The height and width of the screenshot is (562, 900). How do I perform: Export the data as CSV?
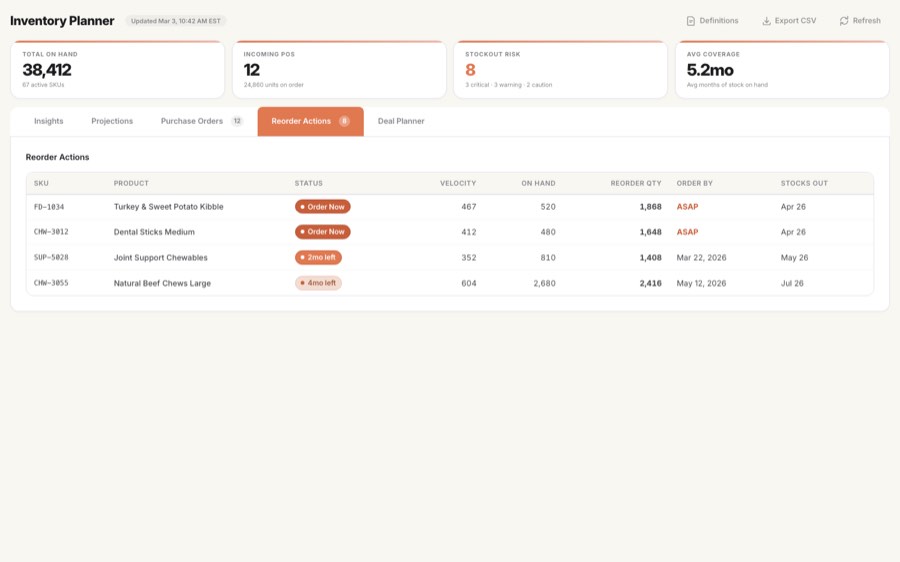[789, 21]
